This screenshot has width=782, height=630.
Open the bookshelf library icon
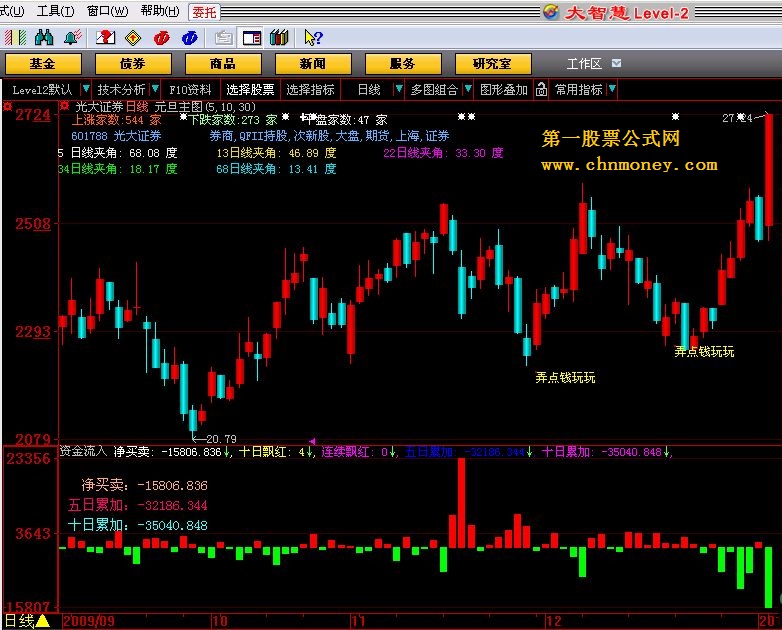(279, 37)
